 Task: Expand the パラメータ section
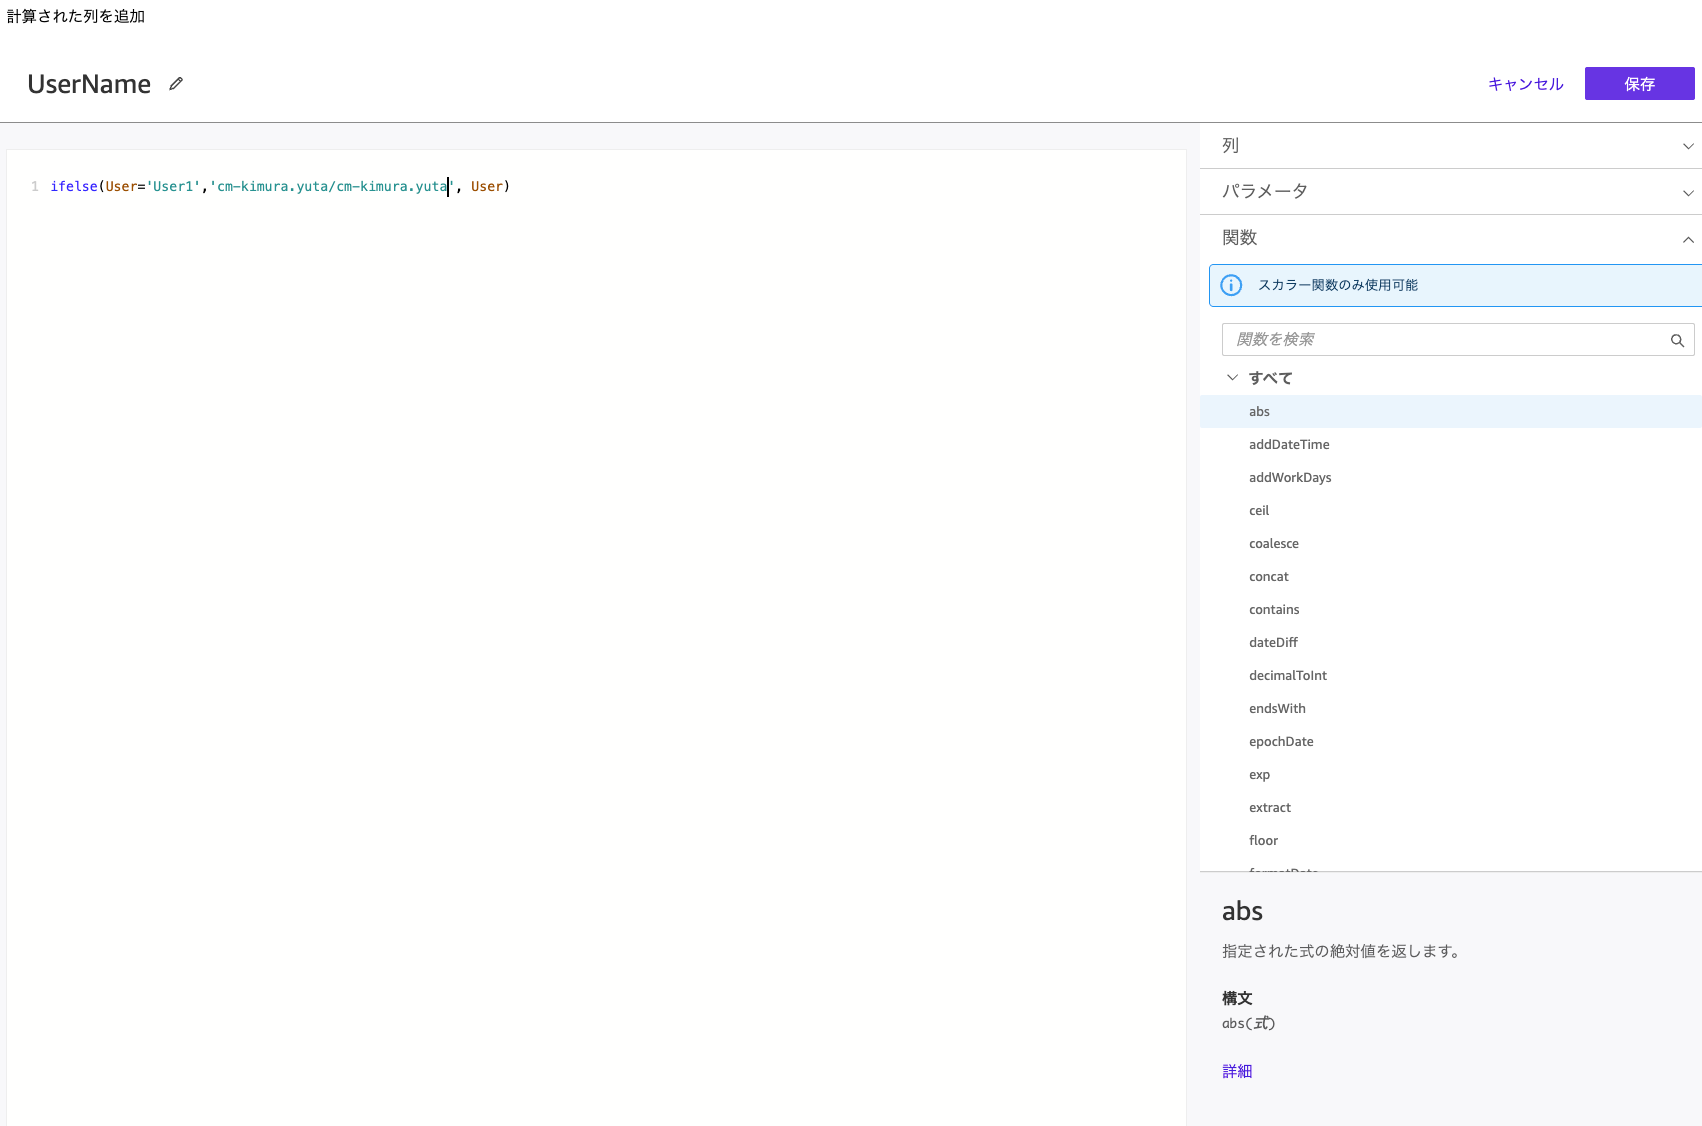point(1688,192)
